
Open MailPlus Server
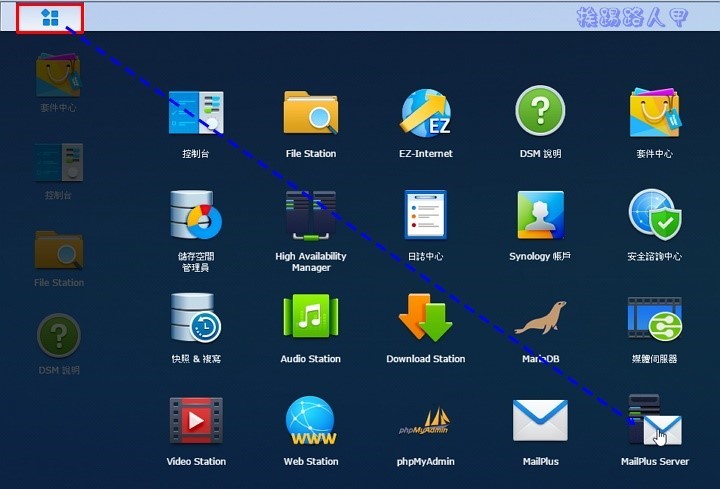tap(655, 420)
